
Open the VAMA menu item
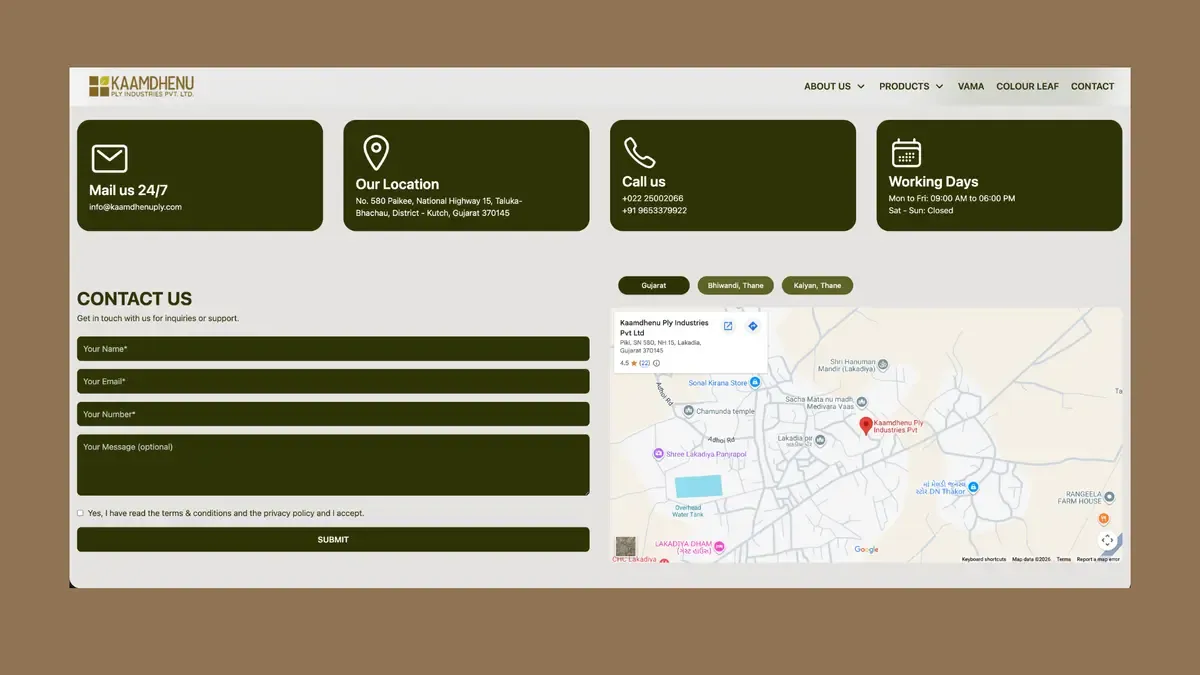pyautogui.click(x=970, y=87)
